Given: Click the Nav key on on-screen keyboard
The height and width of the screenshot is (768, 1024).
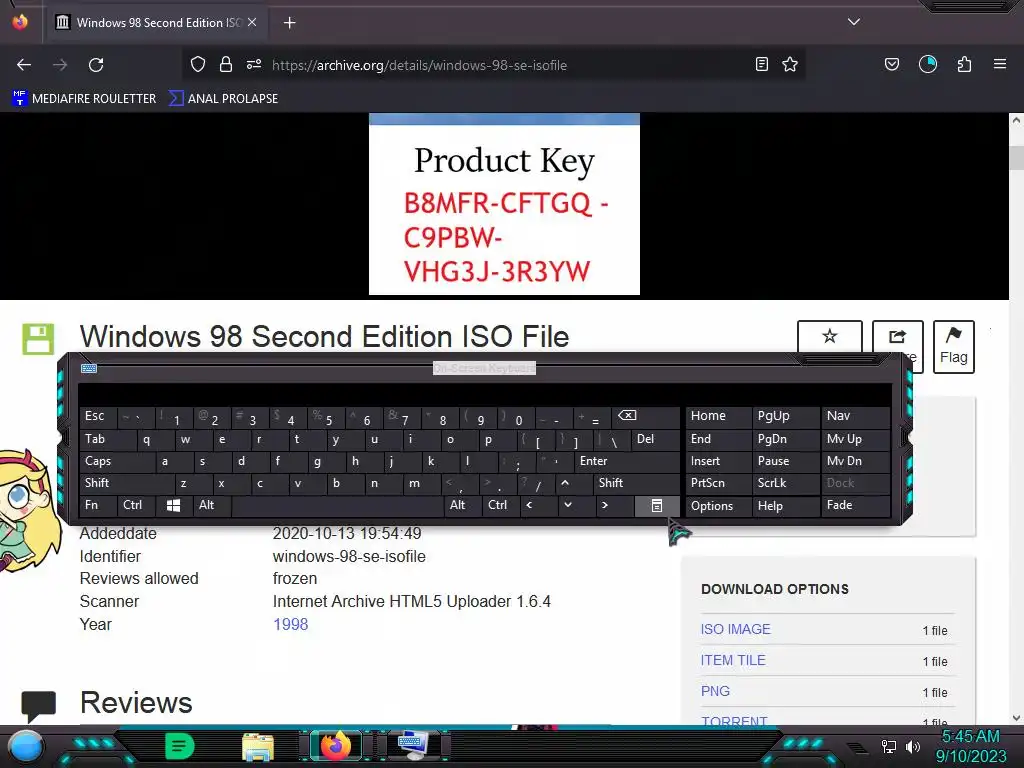Looking at the screenshot, I should [856, 416].
